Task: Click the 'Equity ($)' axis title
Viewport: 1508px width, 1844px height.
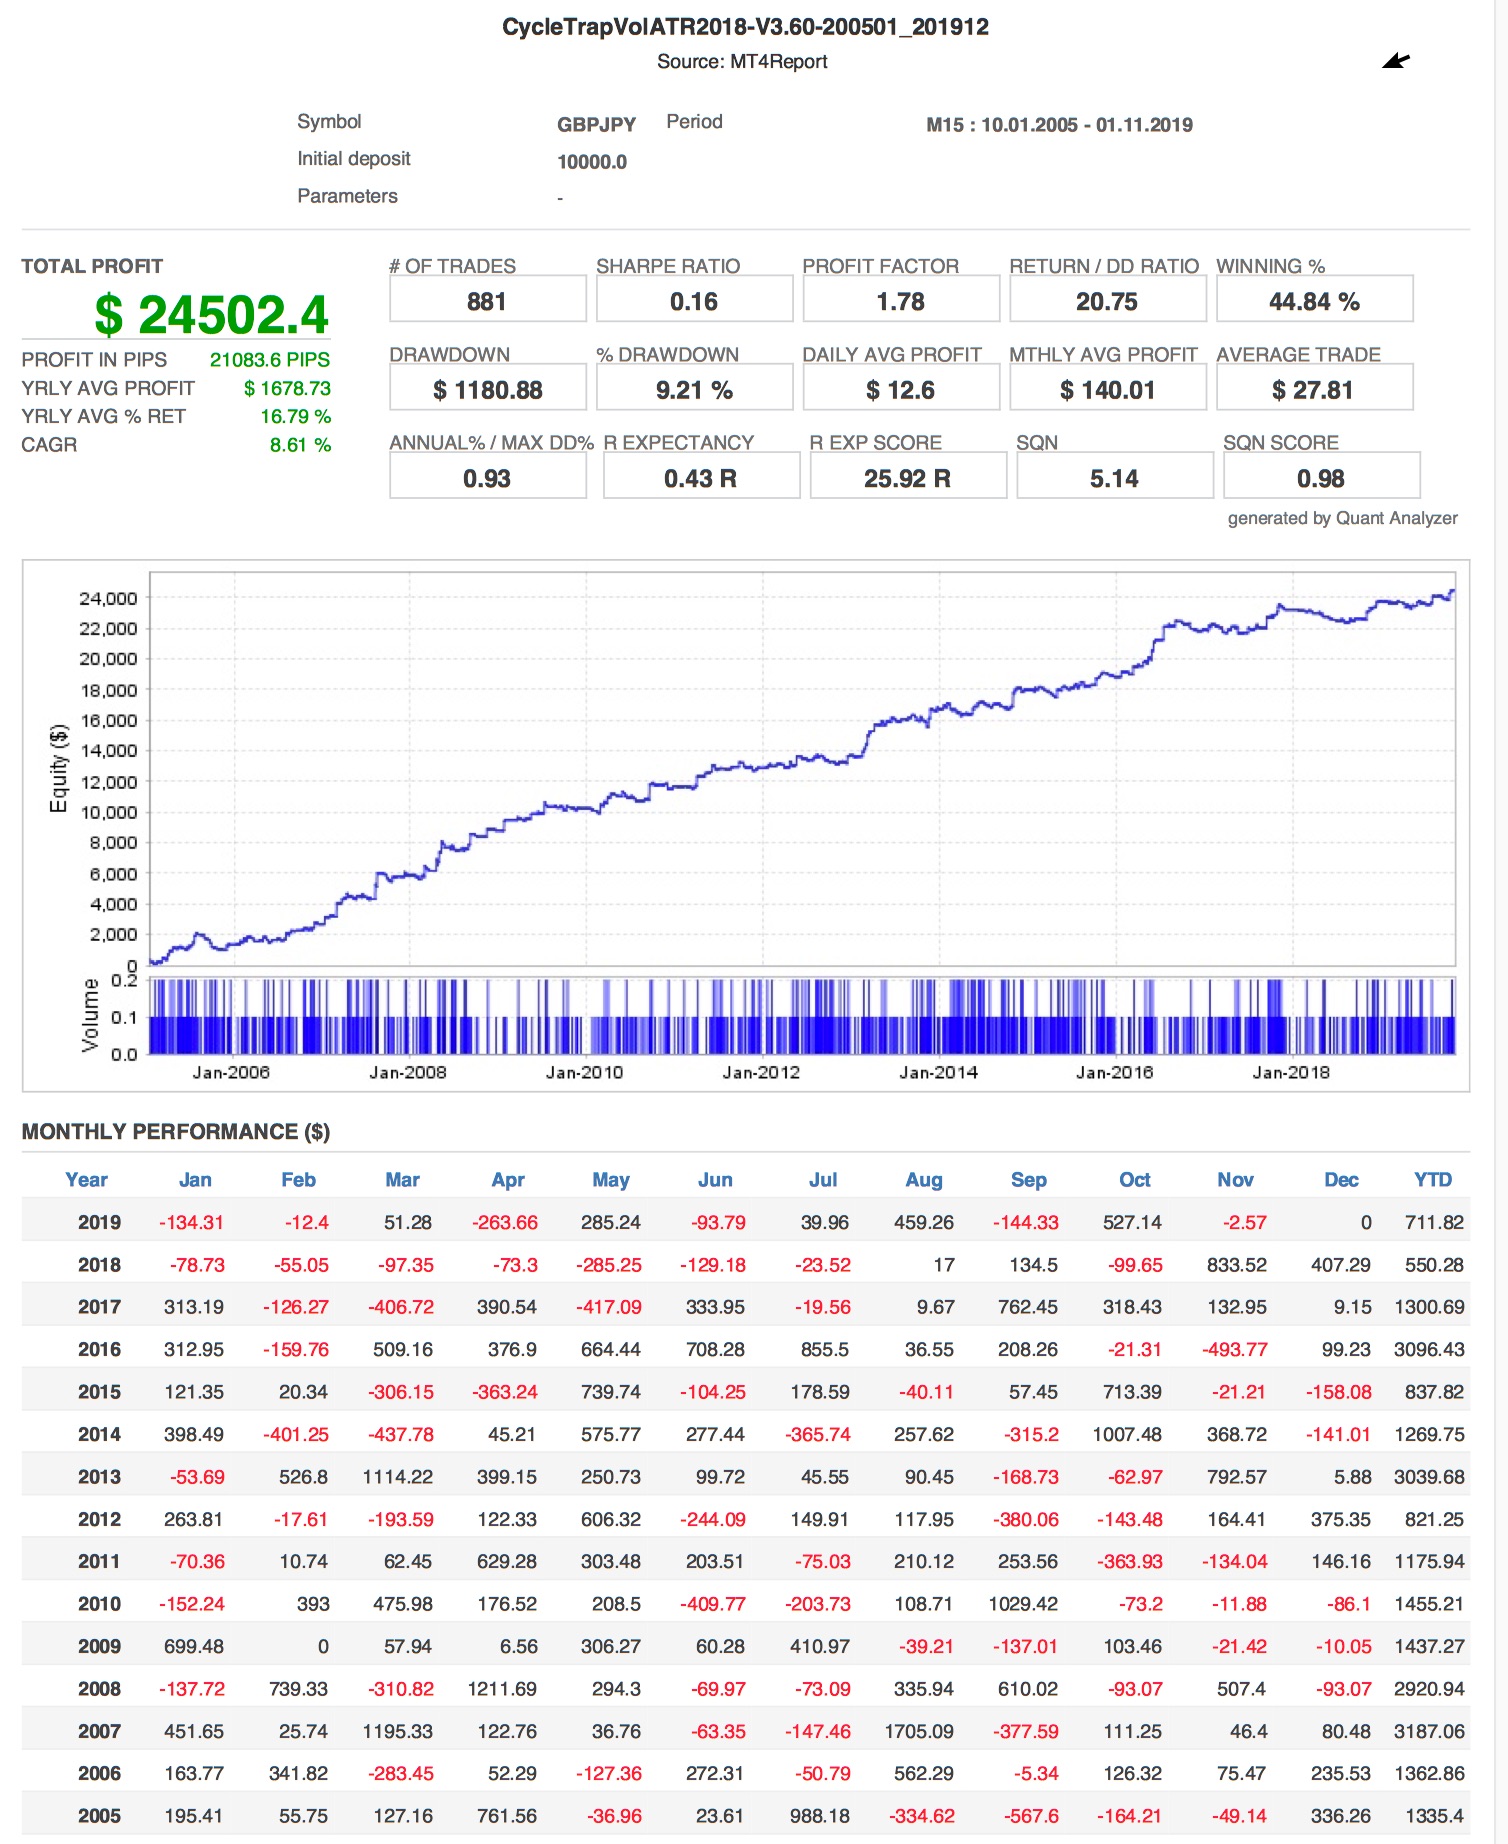Action: 59,767
